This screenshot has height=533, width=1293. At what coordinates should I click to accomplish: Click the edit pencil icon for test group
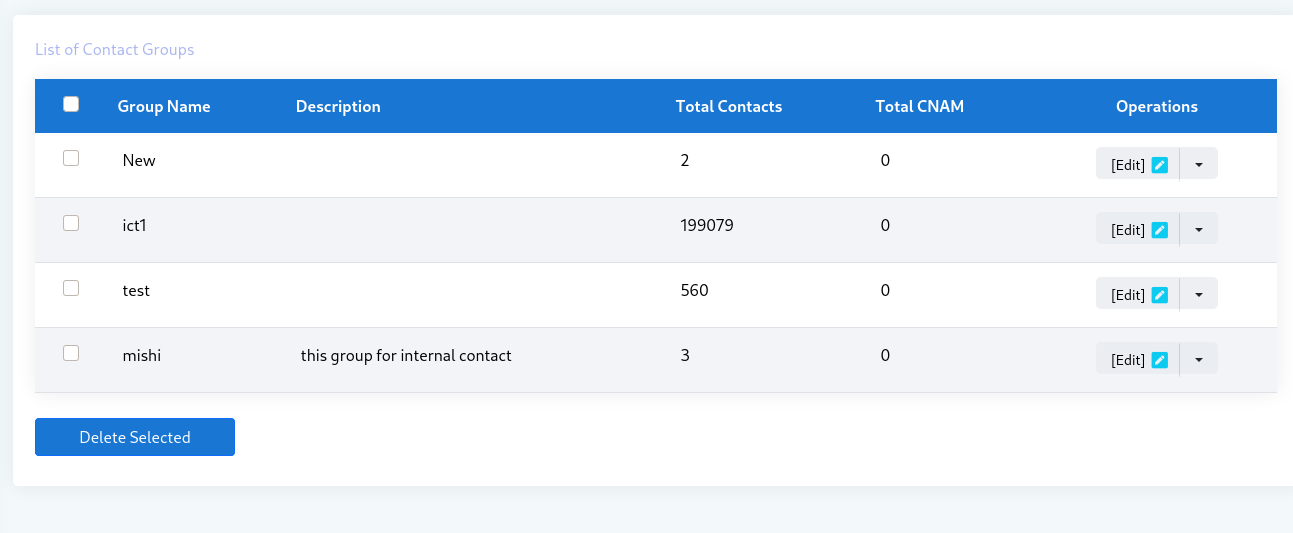pos(1160,295)
